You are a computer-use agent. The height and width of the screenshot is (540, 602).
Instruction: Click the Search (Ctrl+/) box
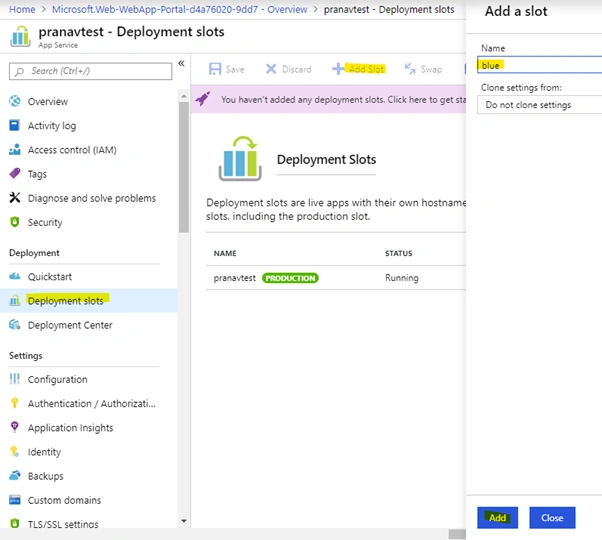point(91,71)
